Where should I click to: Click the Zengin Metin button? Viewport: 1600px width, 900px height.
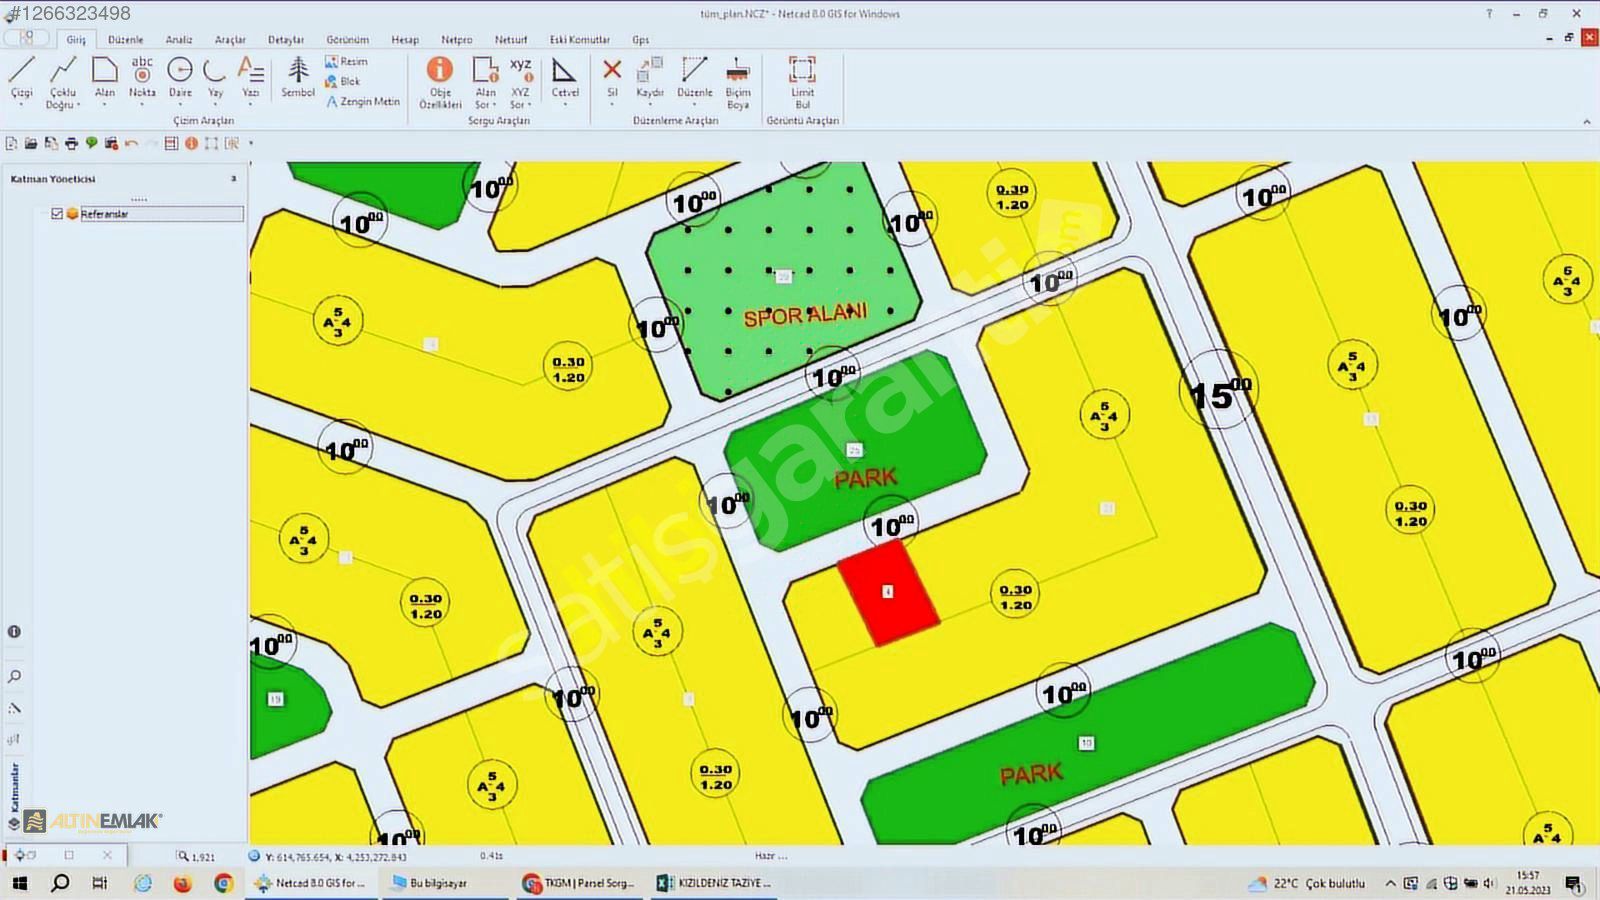tap(363, 102)
